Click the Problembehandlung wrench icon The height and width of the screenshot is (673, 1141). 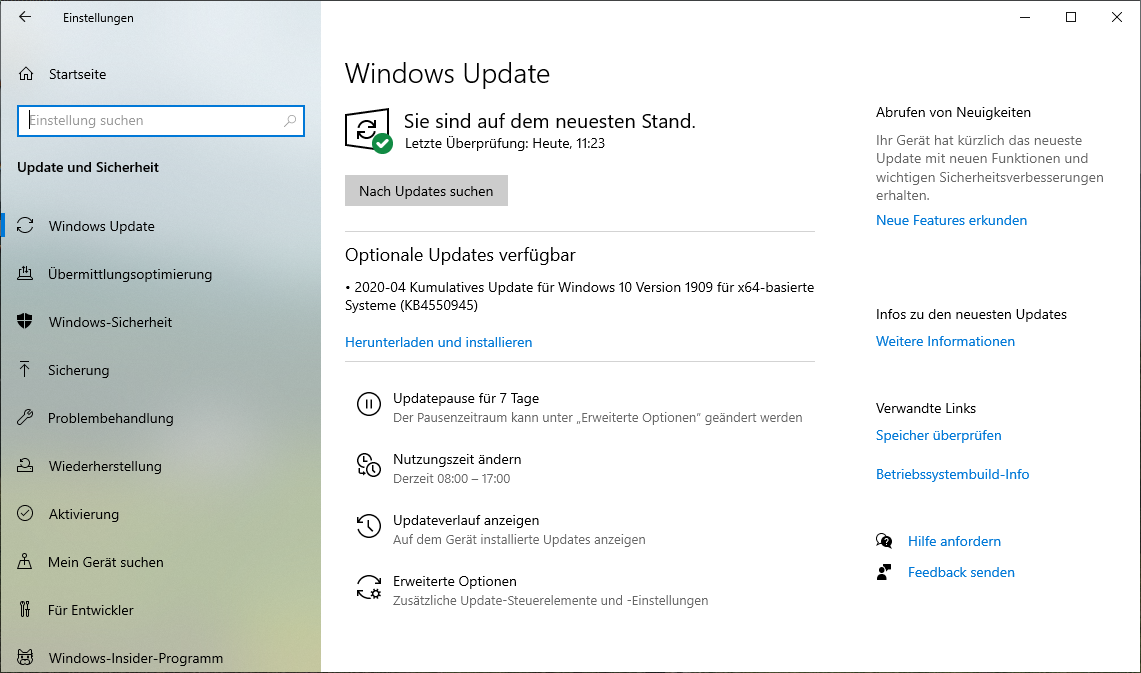[25, 418]
